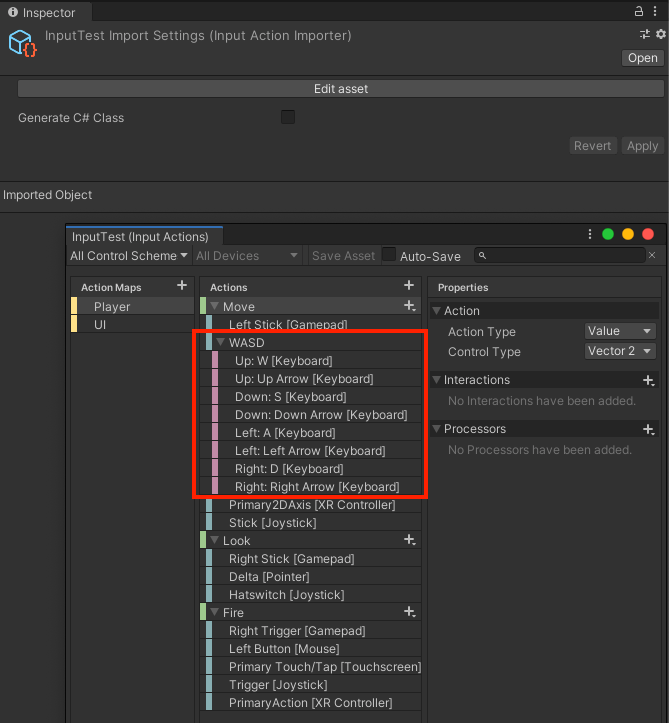
Task: Click the orange window button
Action: (x=628, y=234)
